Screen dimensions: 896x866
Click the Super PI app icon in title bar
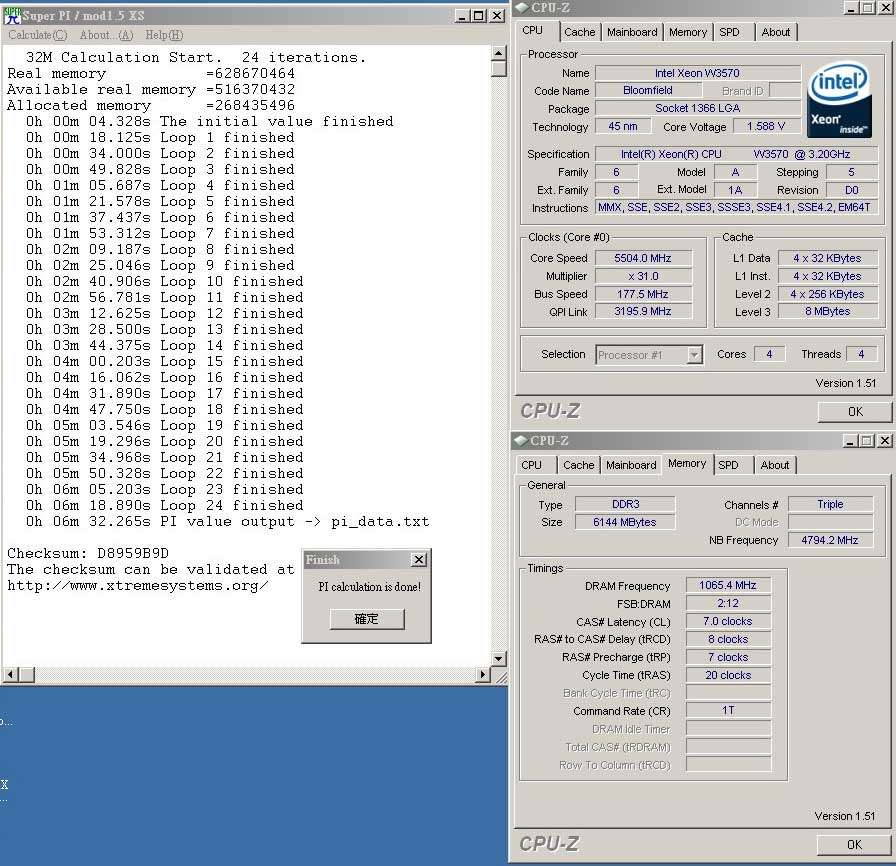point(12,16)
